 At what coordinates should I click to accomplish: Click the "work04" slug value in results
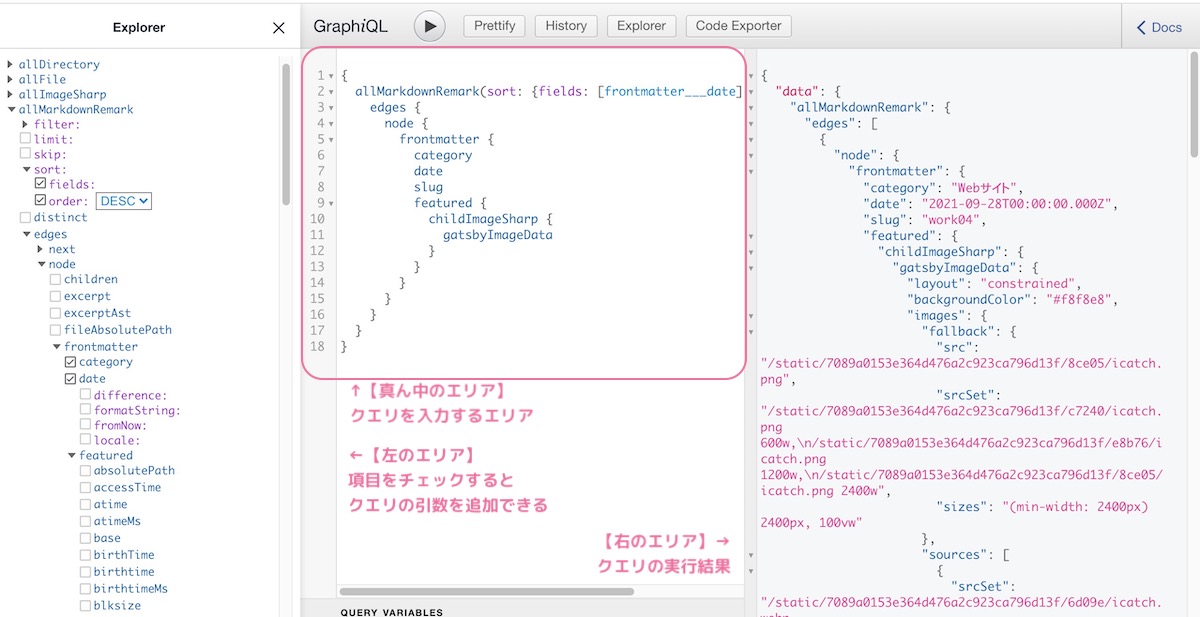coord(950,219)
